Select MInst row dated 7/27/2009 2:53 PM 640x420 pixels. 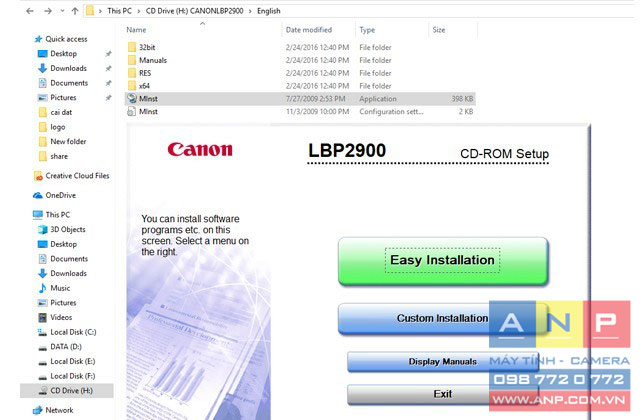[300, 99]
